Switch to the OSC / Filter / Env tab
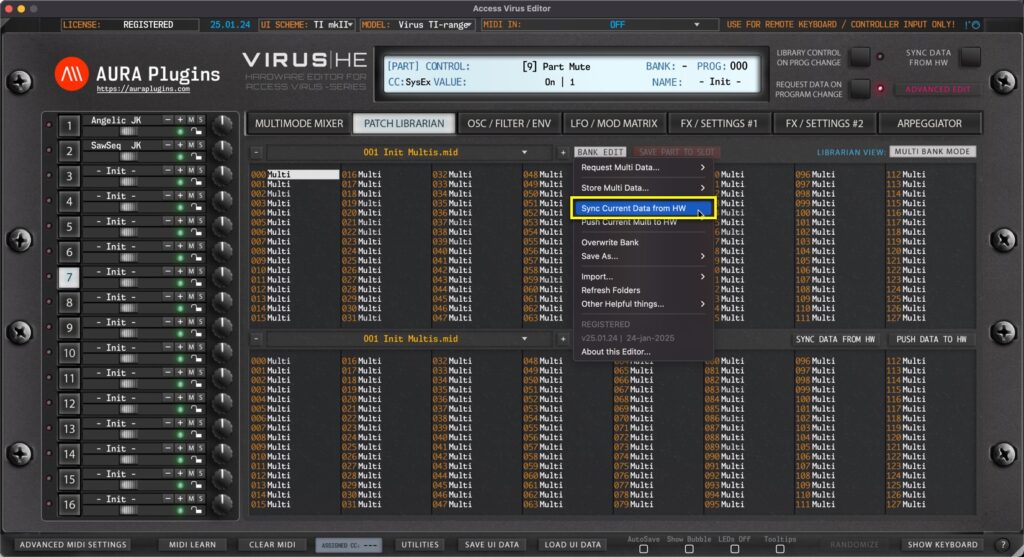1024x557 pixels. click(x=509, y=123)
